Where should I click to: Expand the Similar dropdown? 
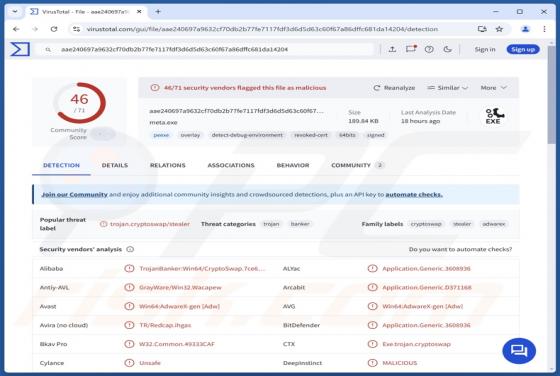(x=448, y=87)
